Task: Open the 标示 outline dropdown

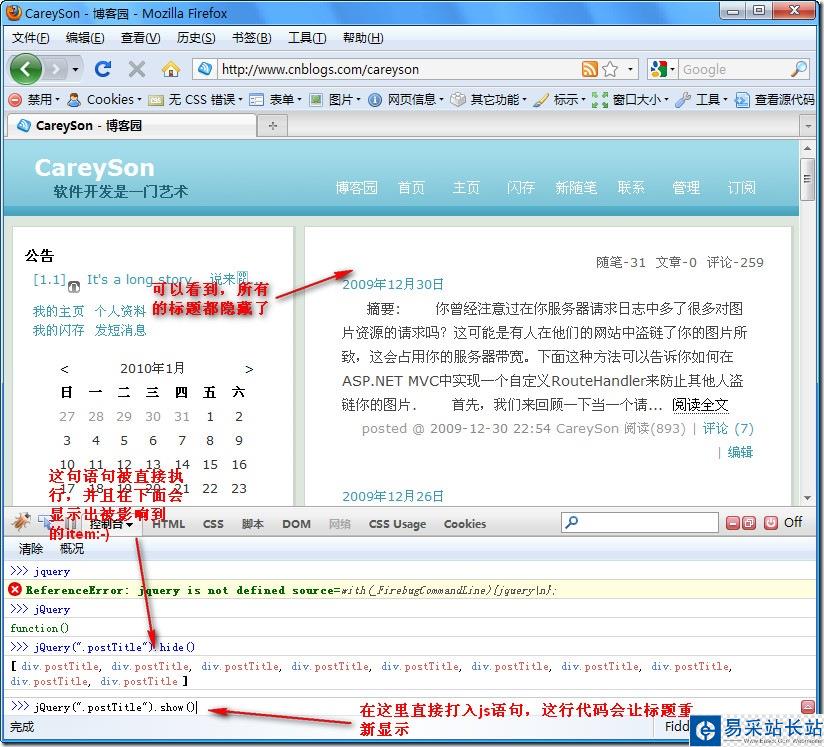Action: point(559,99)
